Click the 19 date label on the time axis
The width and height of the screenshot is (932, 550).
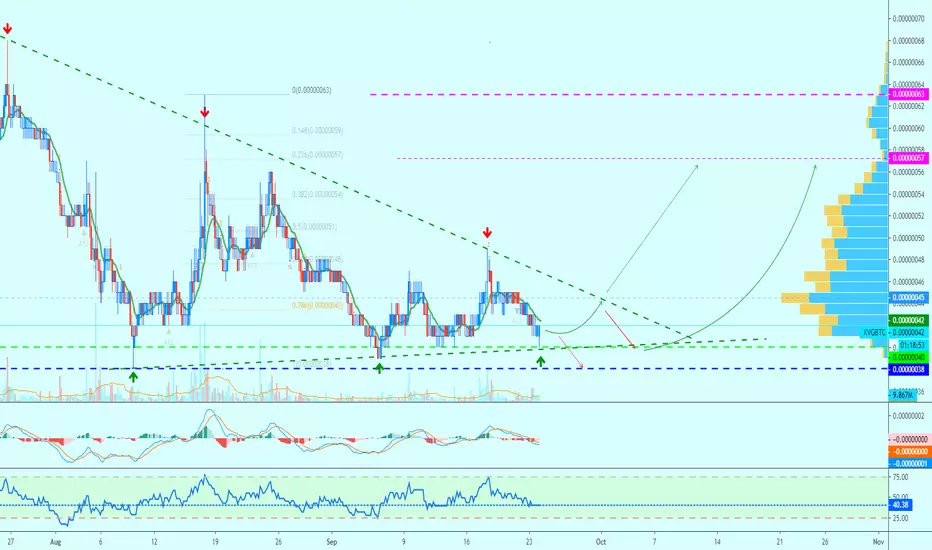pyautogui.click(x=215, y=542)
